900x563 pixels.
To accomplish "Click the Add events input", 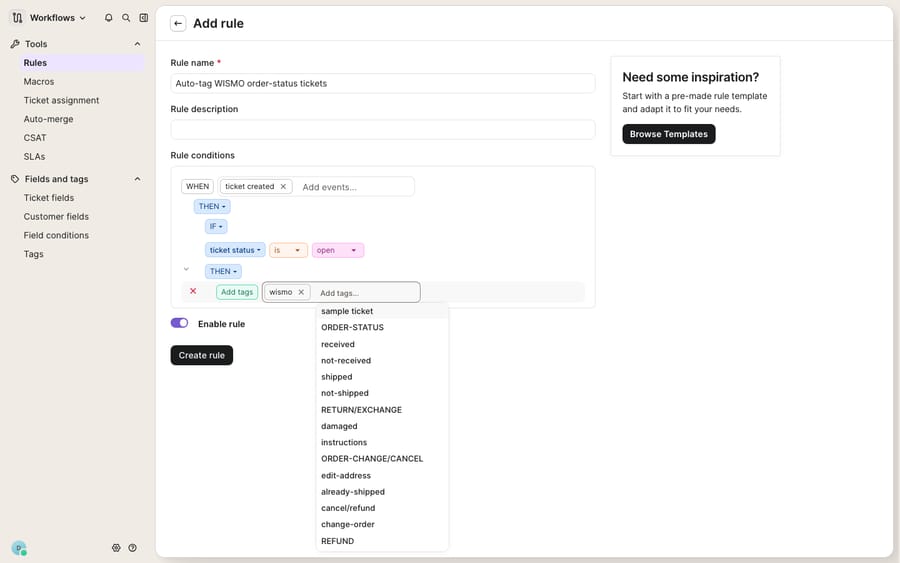I will coord(354,187).
